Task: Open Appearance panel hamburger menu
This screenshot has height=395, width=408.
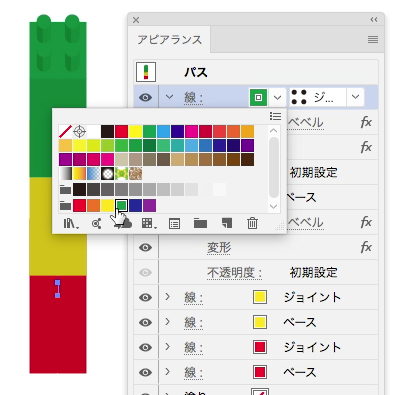Action: (x=373, y=40)
